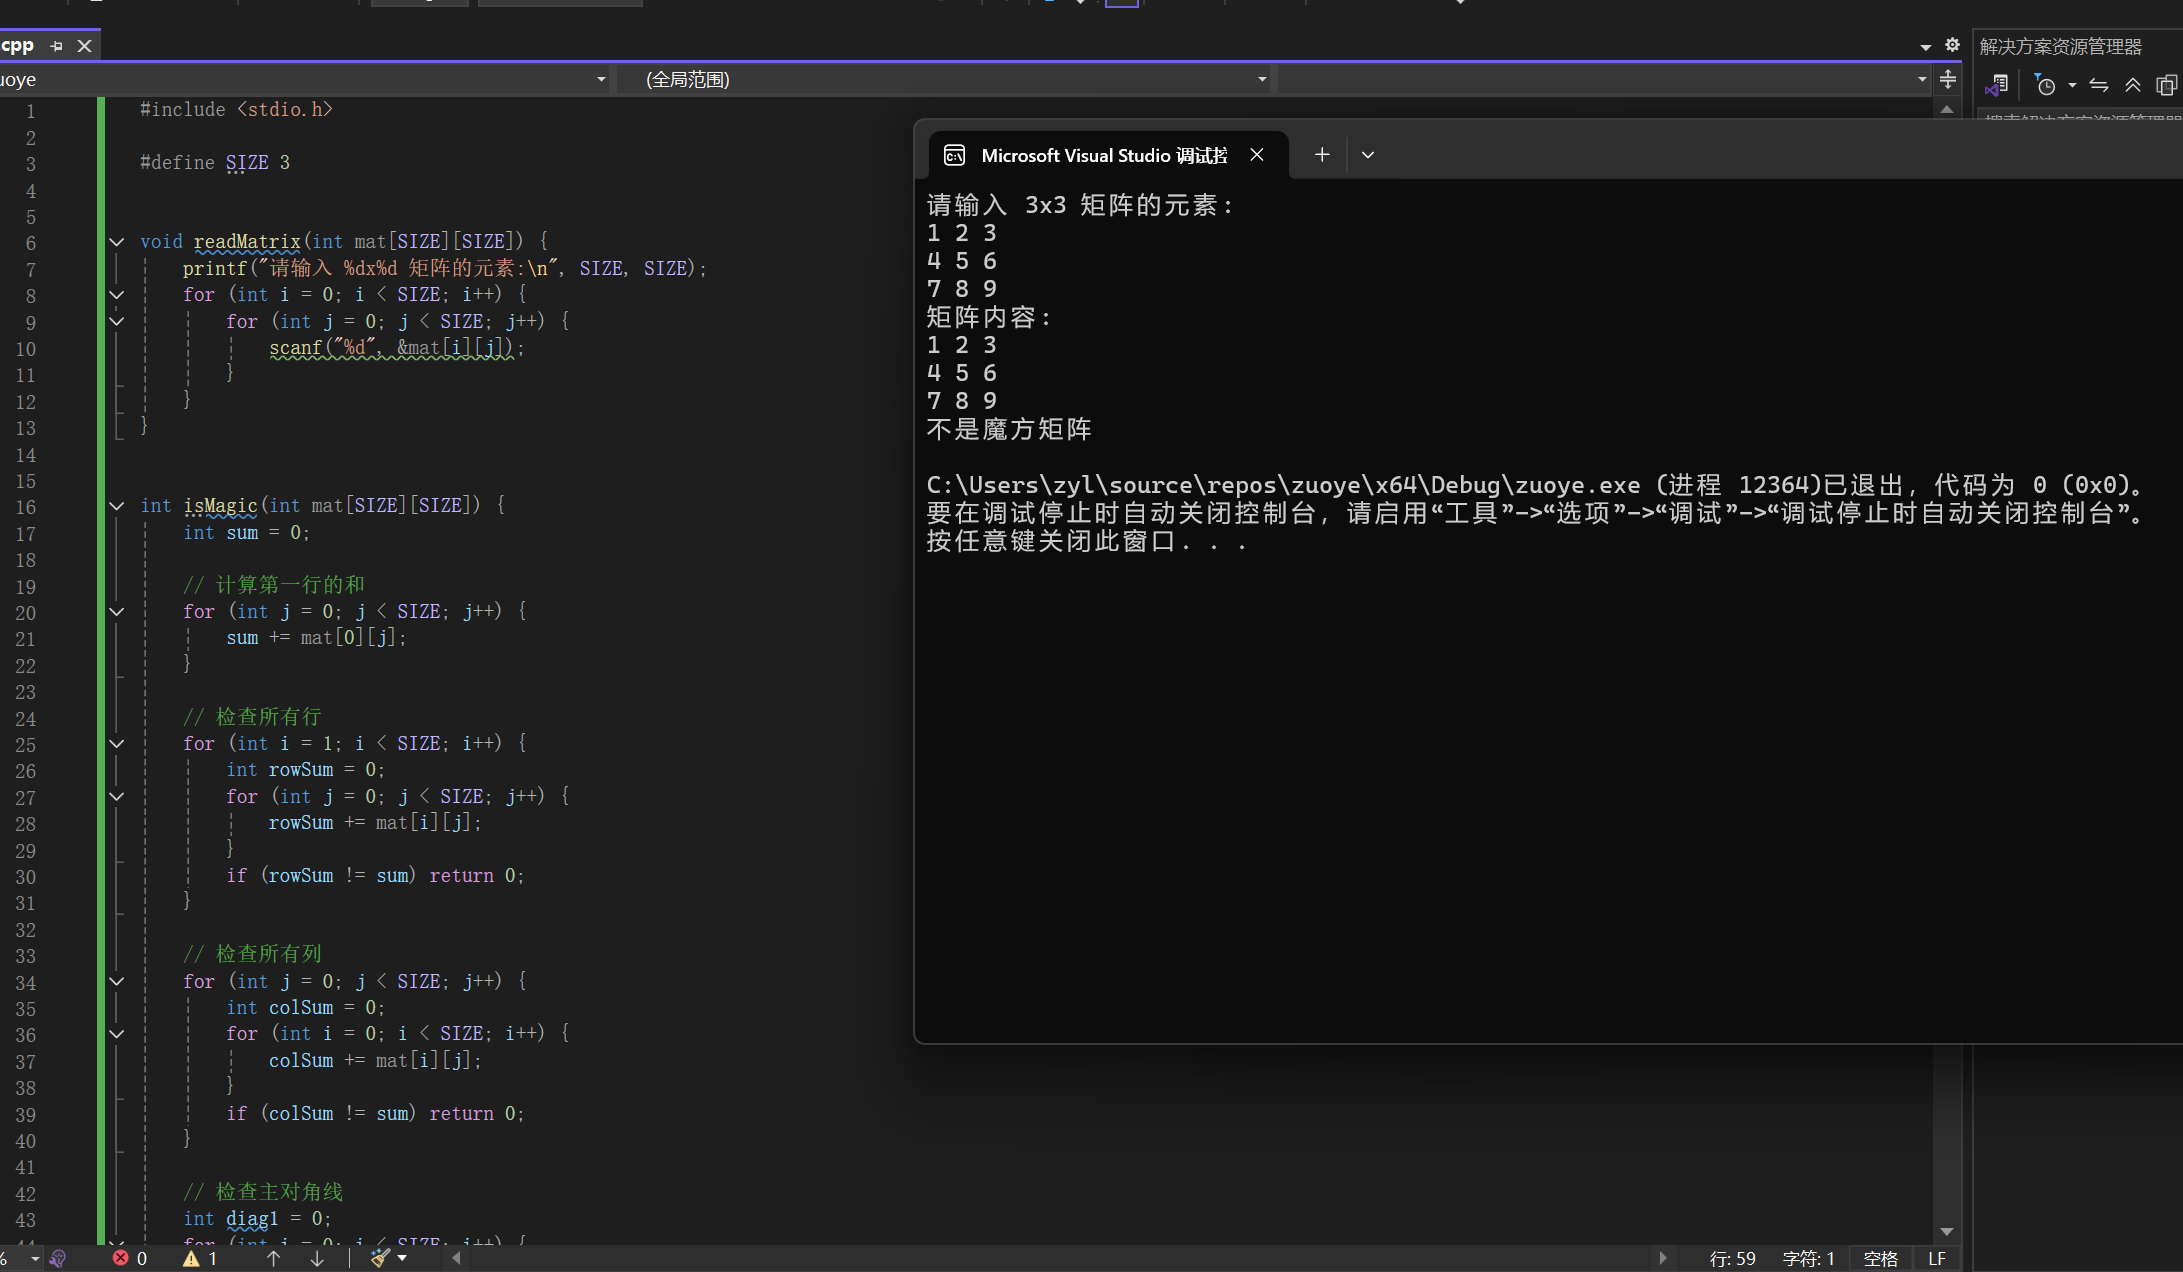2183x1272 pixels.
Task: Click the lightbulb health indicator icon
Action: pos(58,1258)
